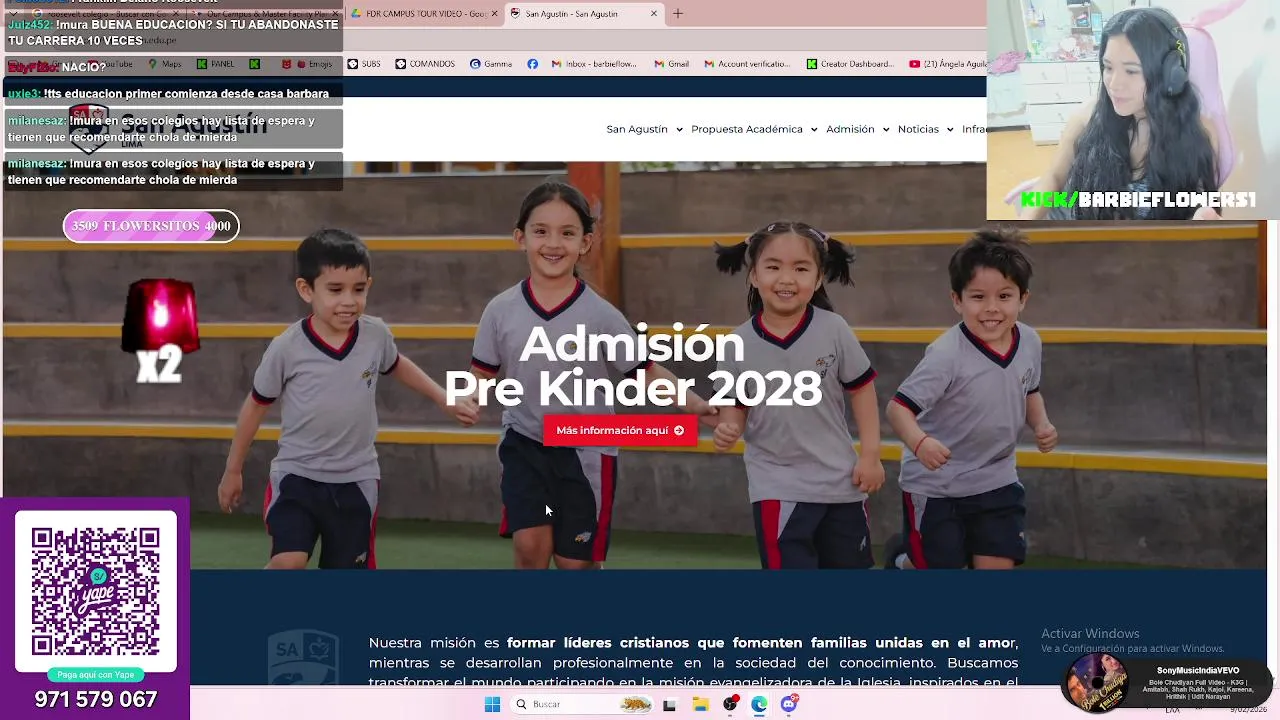Open the Inbox - barbieflow Gmail bookmark
Image resolution: width=1280 pixels, height=720 pixels.
[x=593, y=64]
